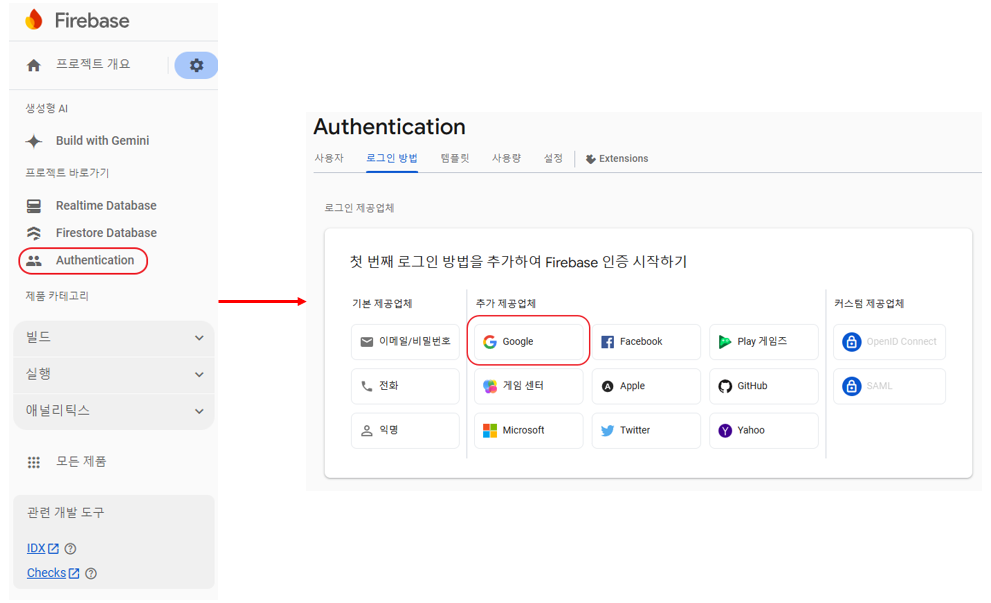Click the SAML lock icon
This screenshot has width=991, height=603.
click(x=851, y=386)
